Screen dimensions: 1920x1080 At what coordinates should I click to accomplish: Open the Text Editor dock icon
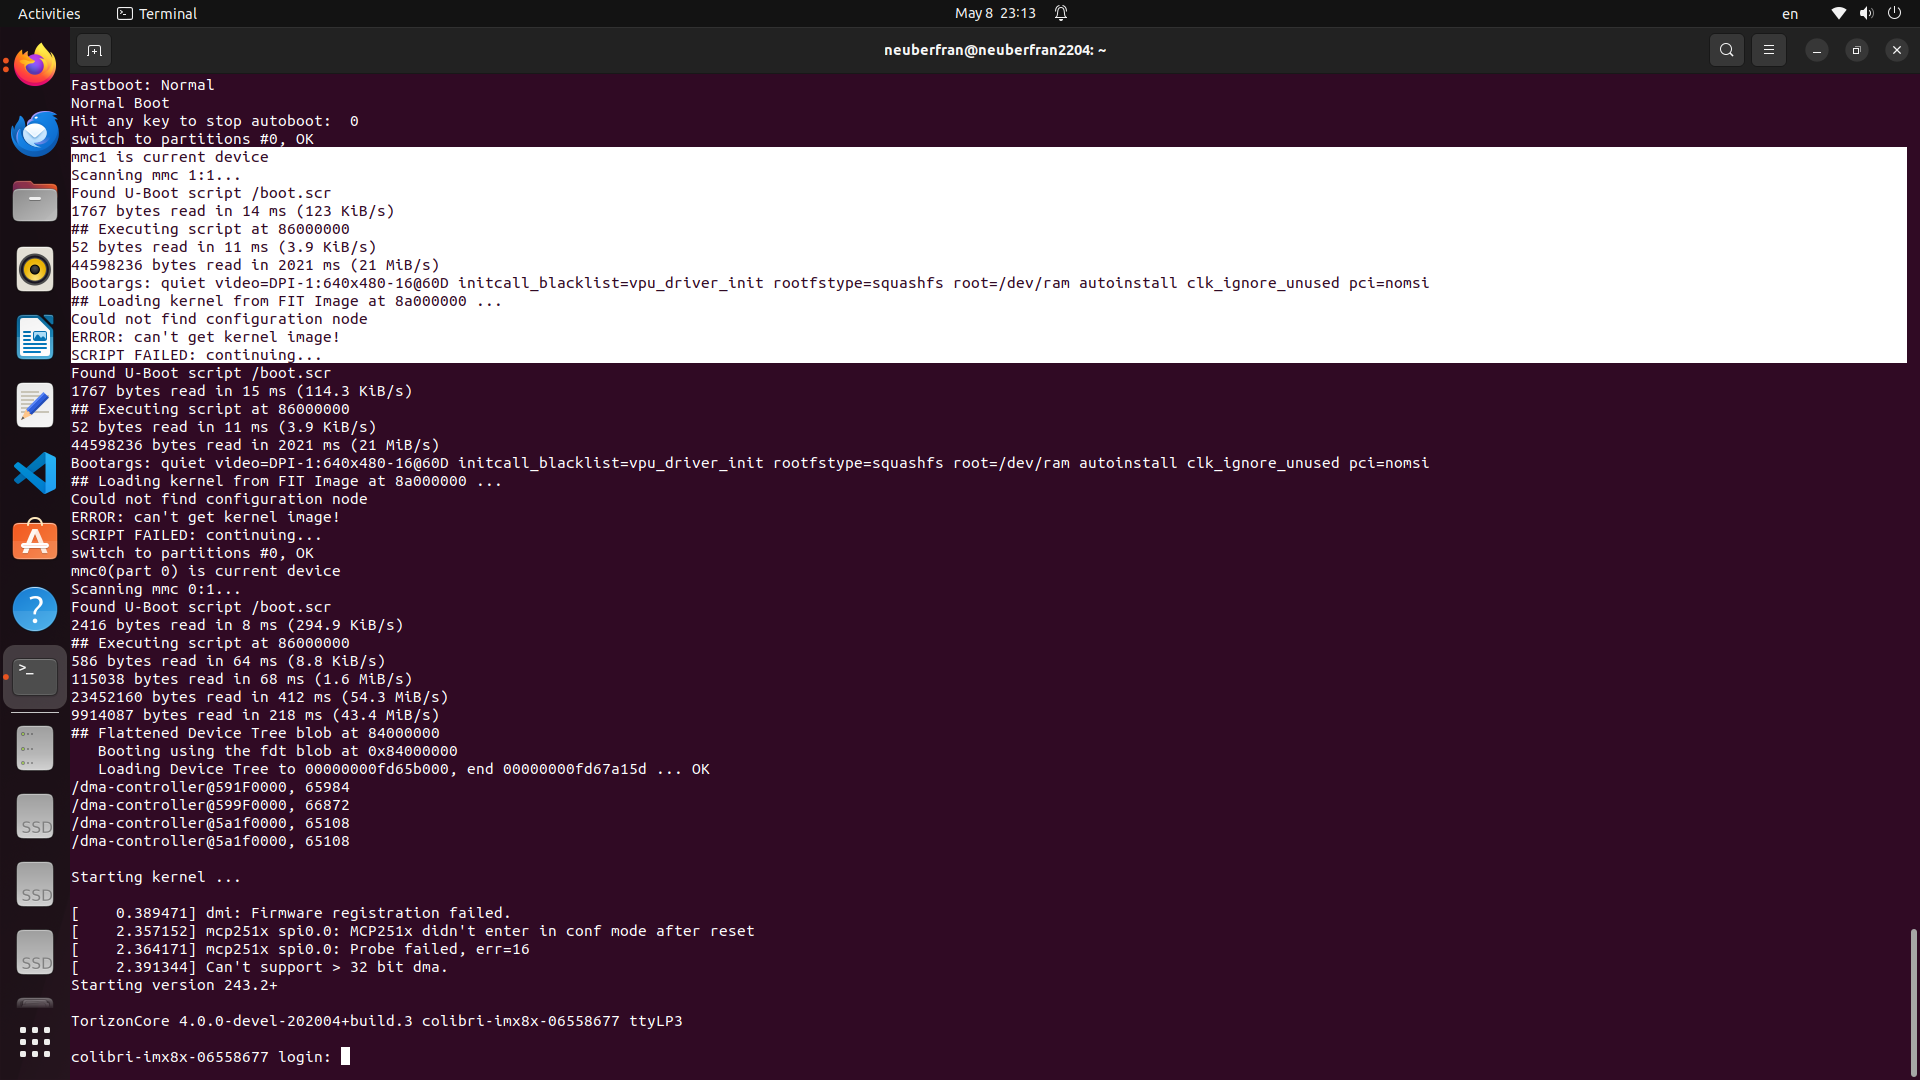tap(35, 405)
